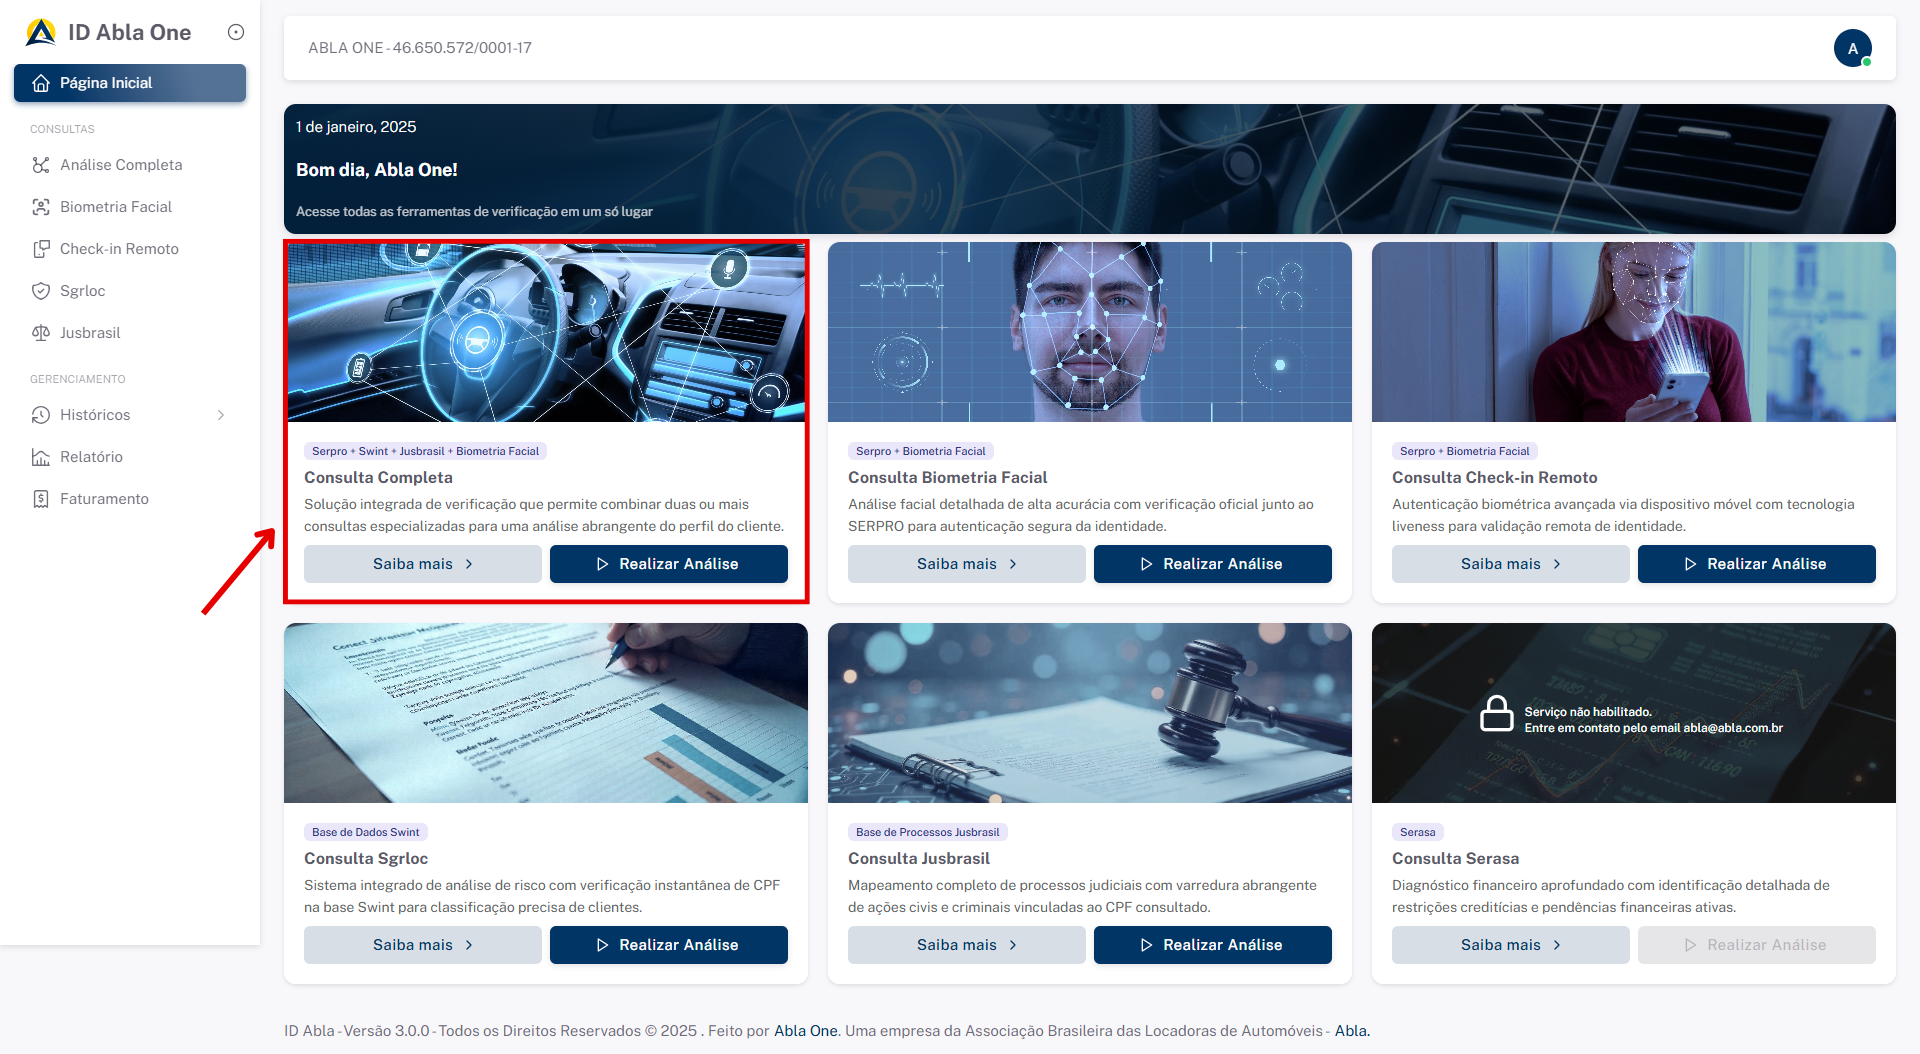Click the Consulta Biometria Facial card image

tap(1089, 332)
